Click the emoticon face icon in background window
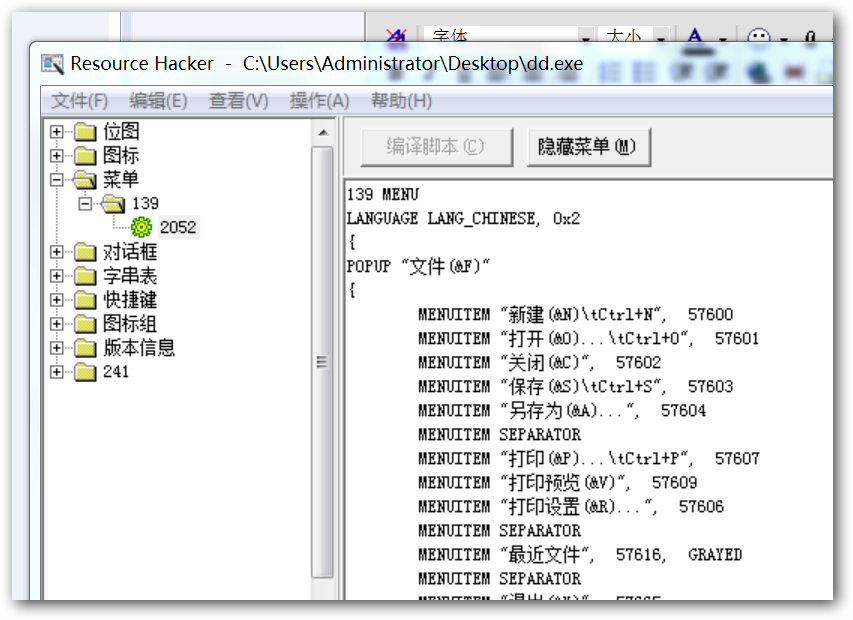The image size is (853, 620). [758, 37]
